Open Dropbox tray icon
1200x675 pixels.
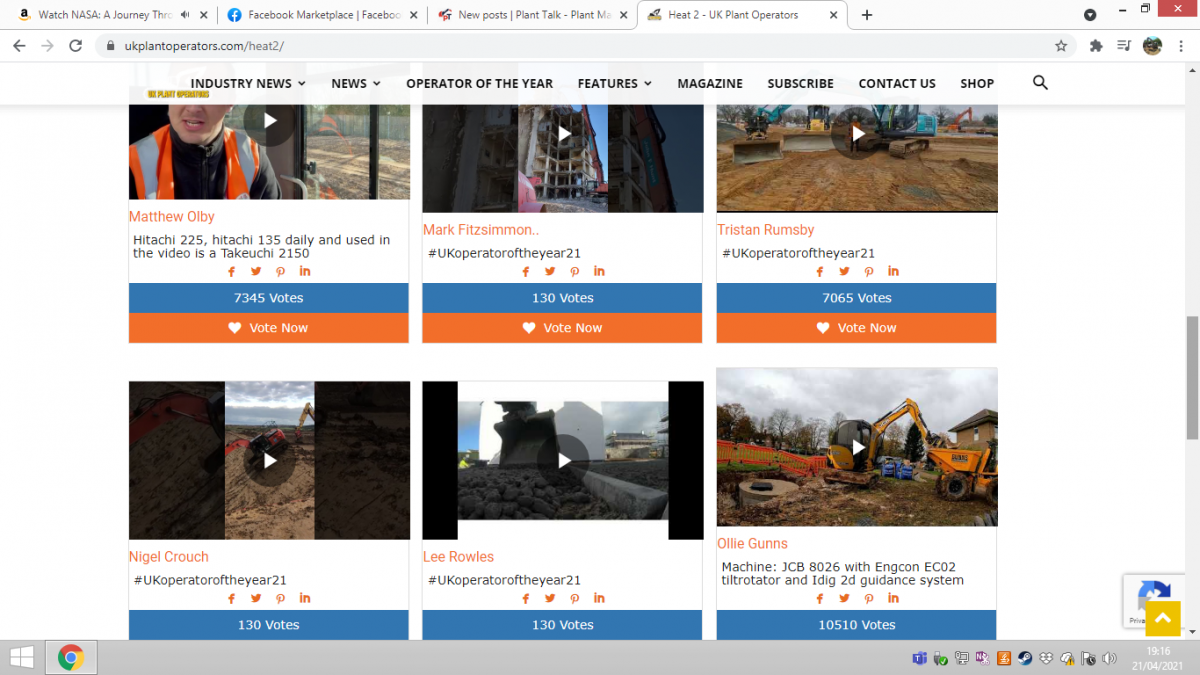pyautogui.click(x=1046, y=658)
